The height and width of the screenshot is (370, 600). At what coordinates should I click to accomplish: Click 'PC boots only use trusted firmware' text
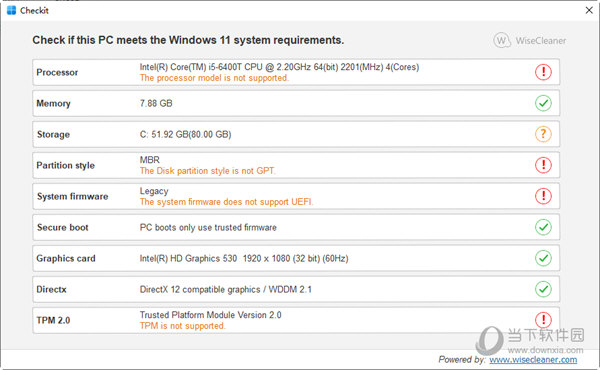point(208,227)
